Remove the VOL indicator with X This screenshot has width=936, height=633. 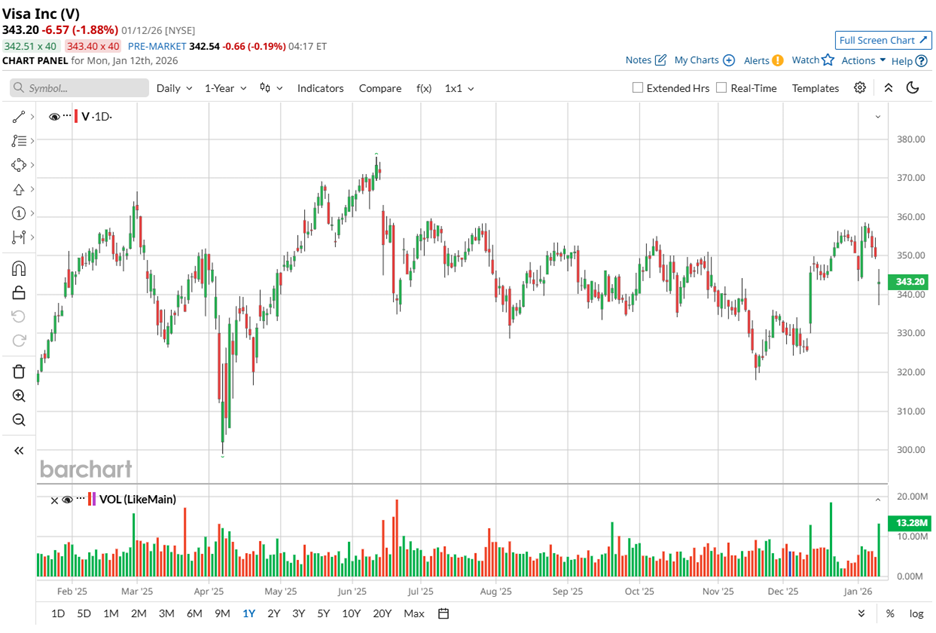(x=54, y=500)
